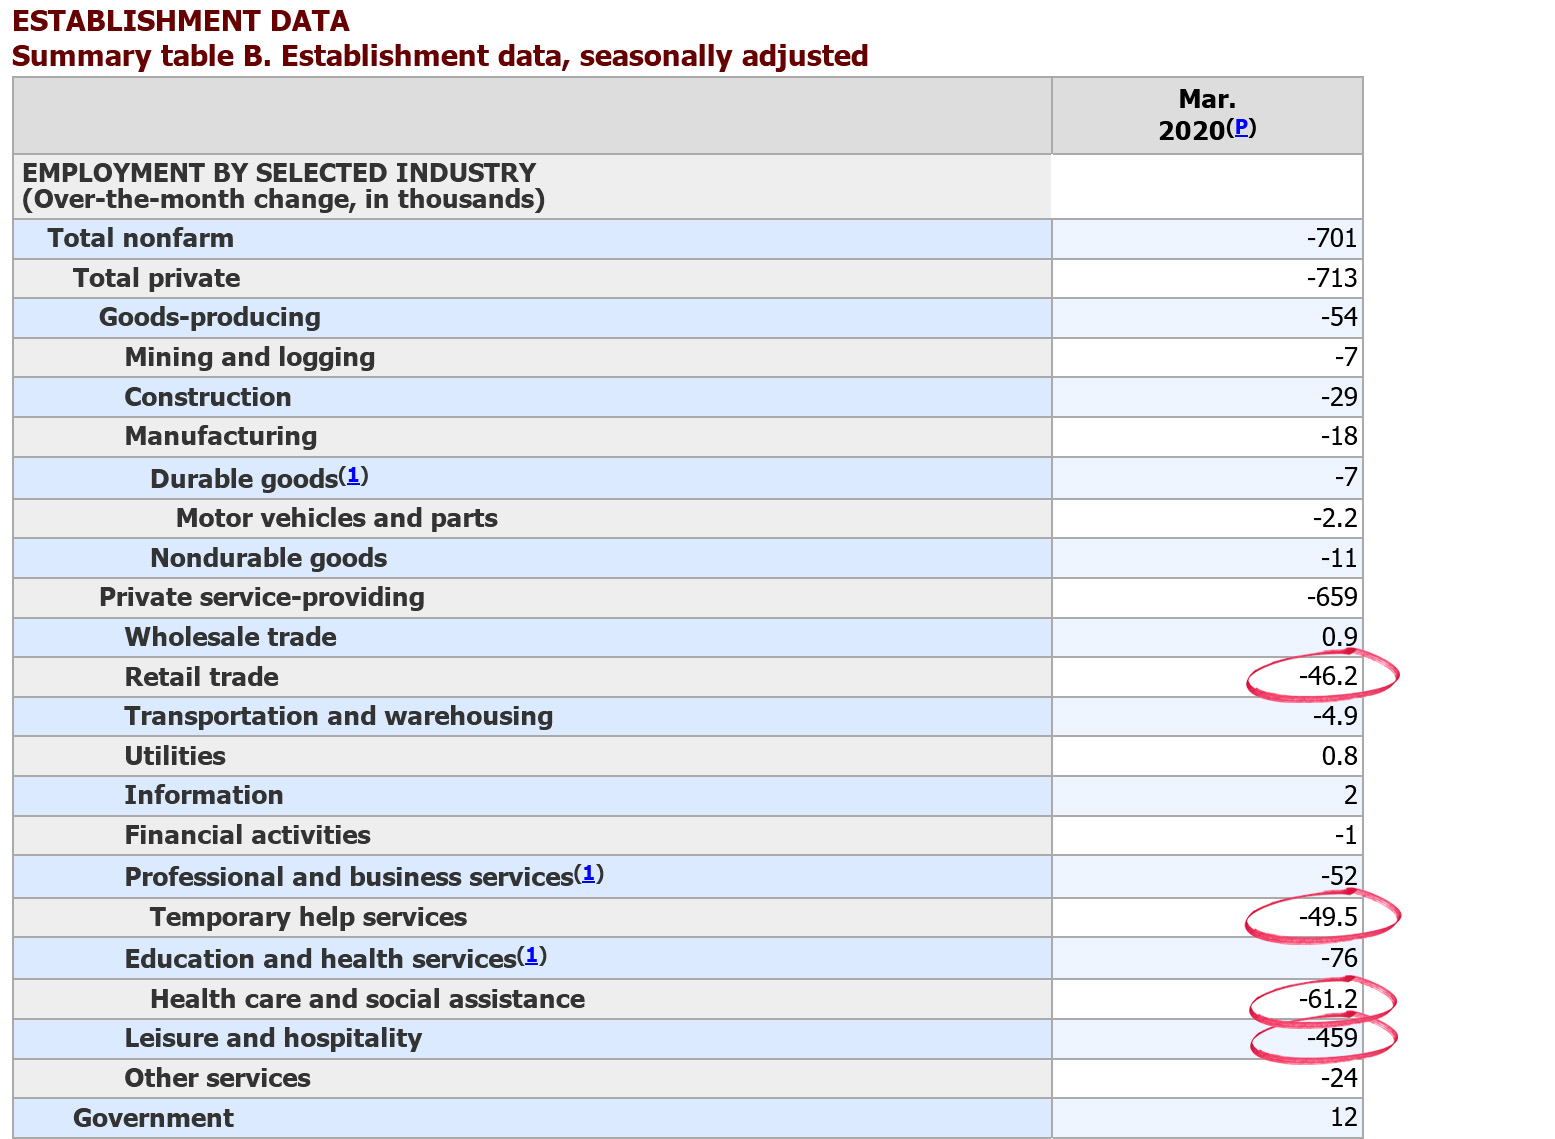
Task: Select 'Education and health services' label
Action: (x=320, y=959)
